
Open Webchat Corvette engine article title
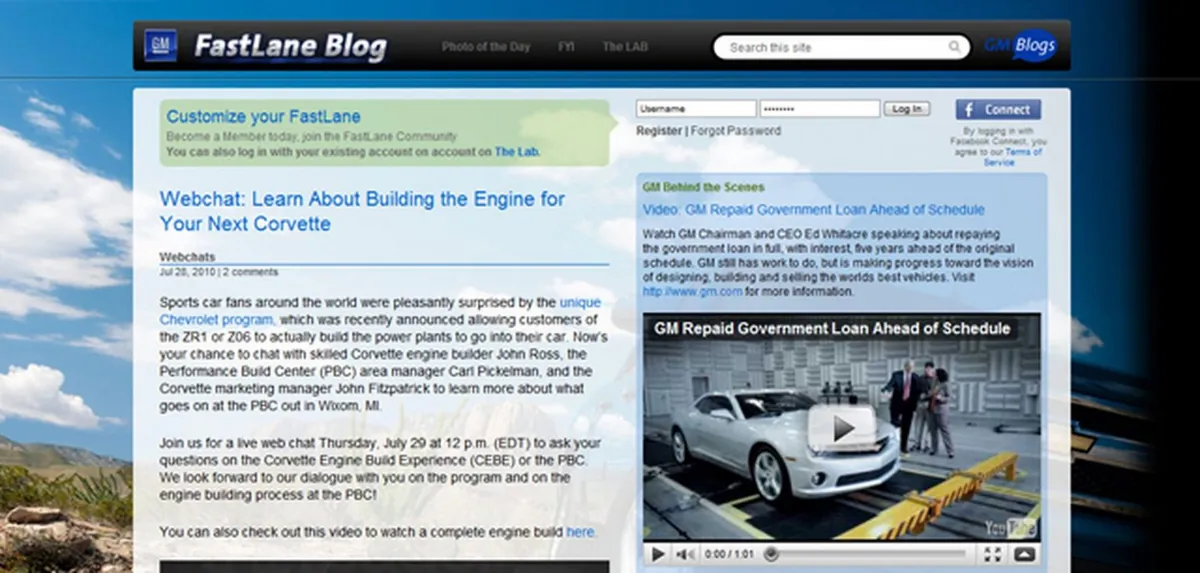tap(362, 211)
